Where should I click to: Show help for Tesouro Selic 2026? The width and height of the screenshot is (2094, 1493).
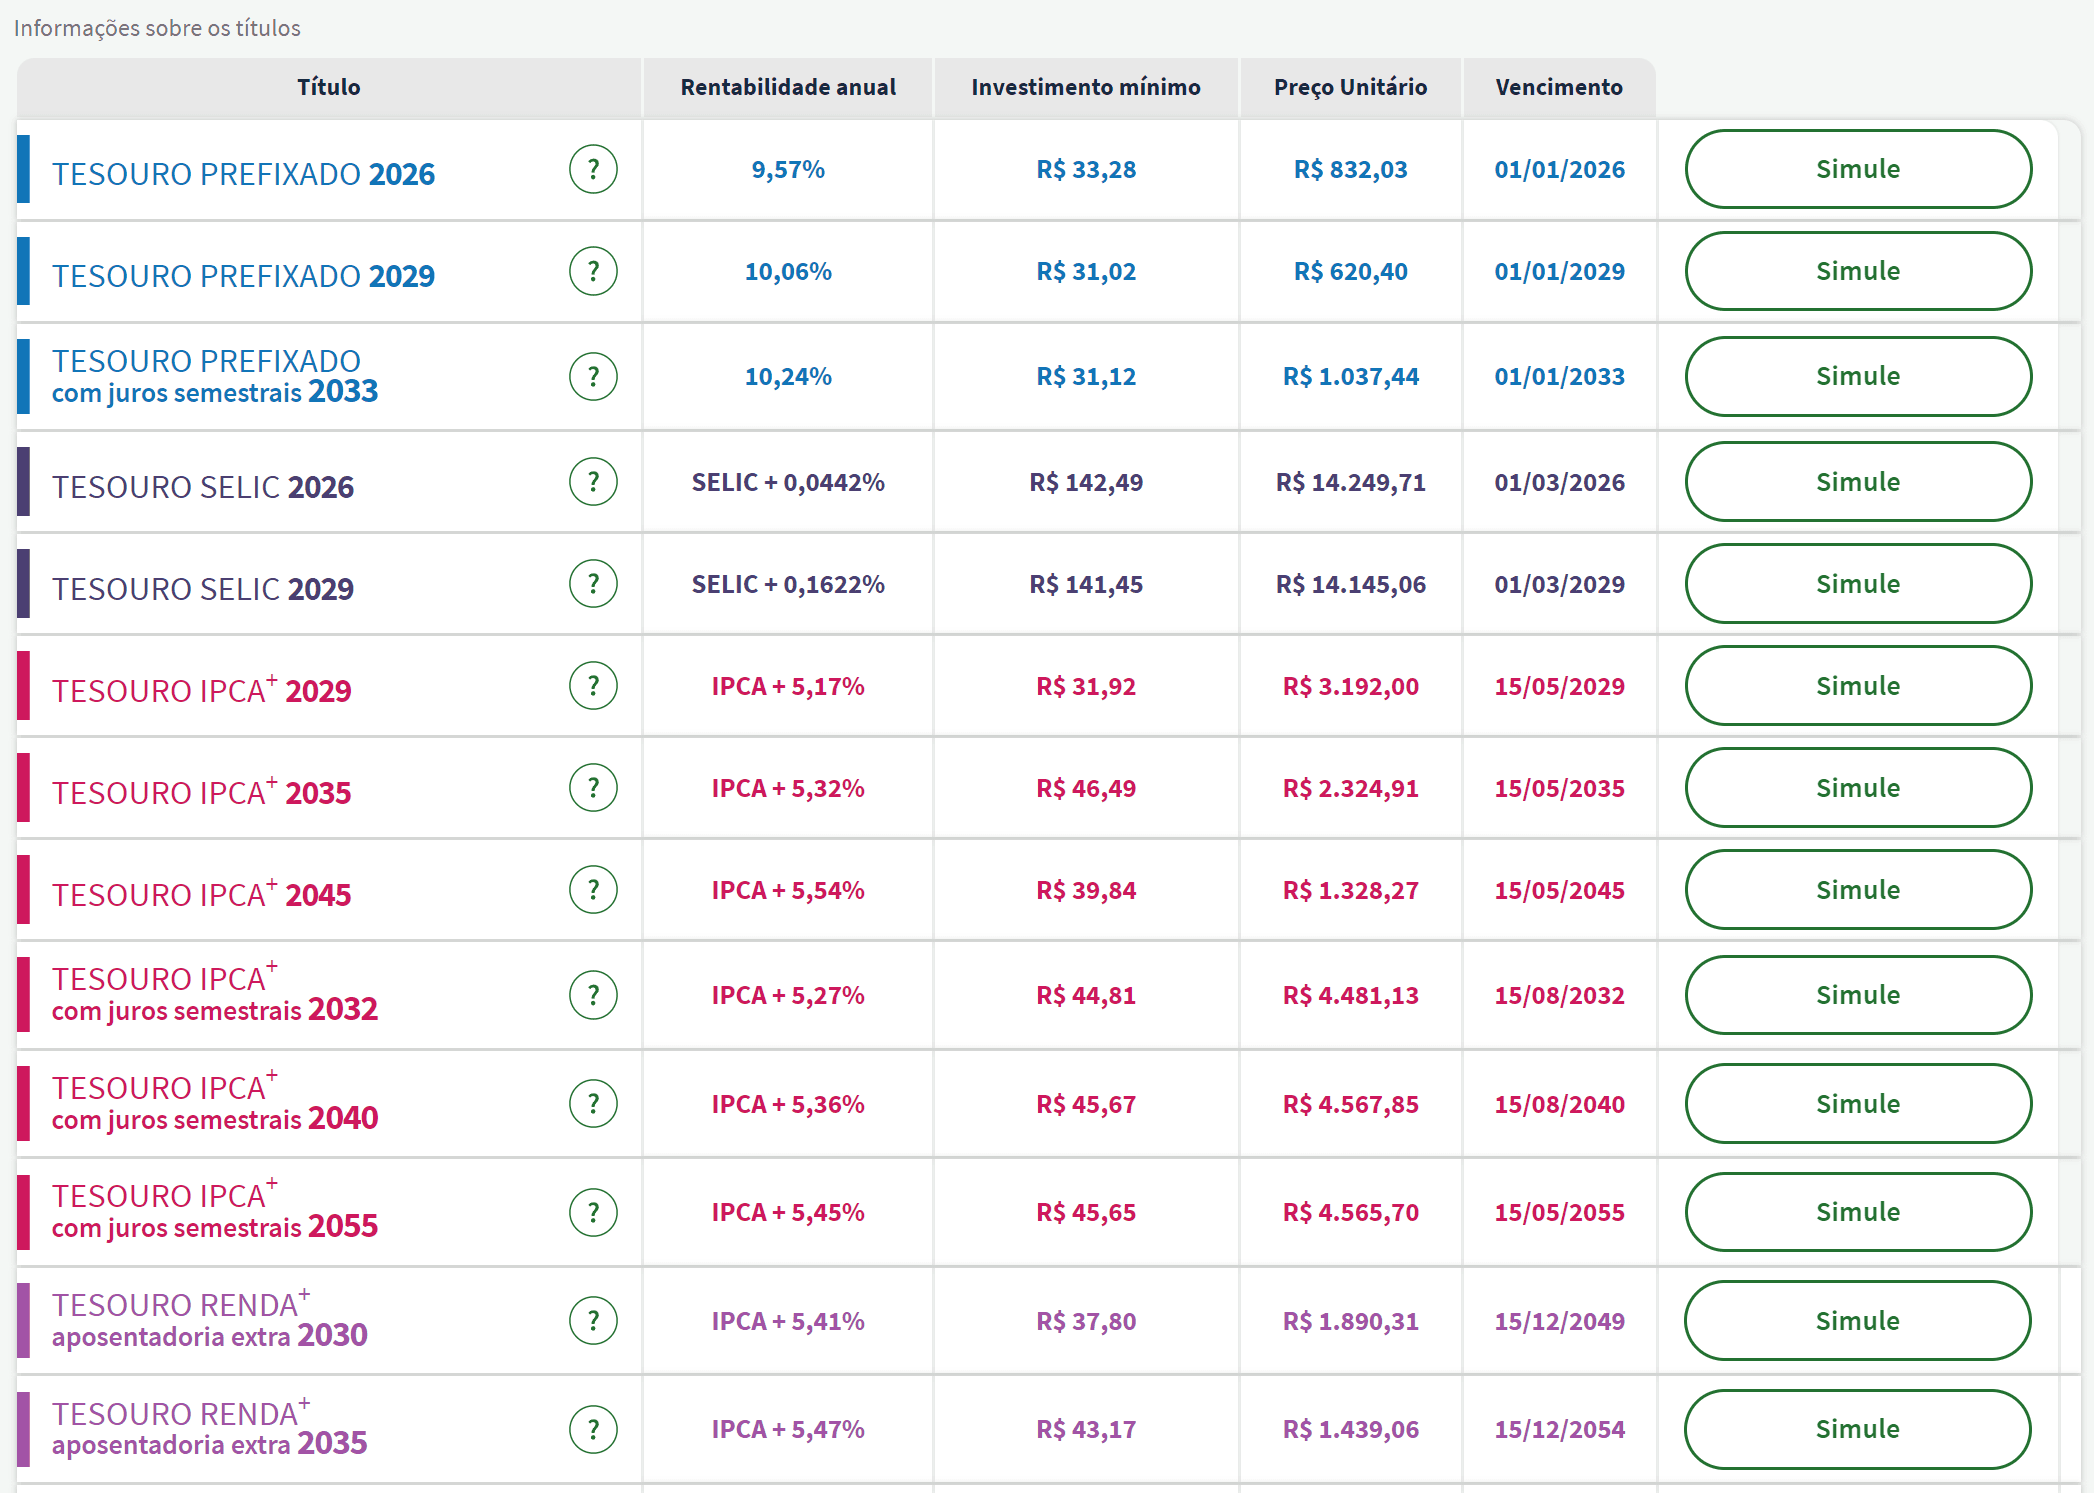(593, 482)
